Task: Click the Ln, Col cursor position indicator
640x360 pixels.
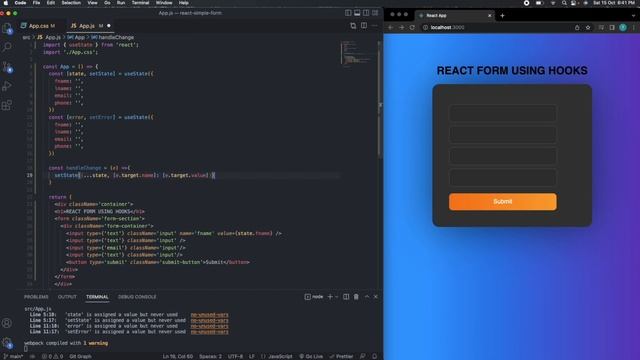Action: click(x=178, y=356)
